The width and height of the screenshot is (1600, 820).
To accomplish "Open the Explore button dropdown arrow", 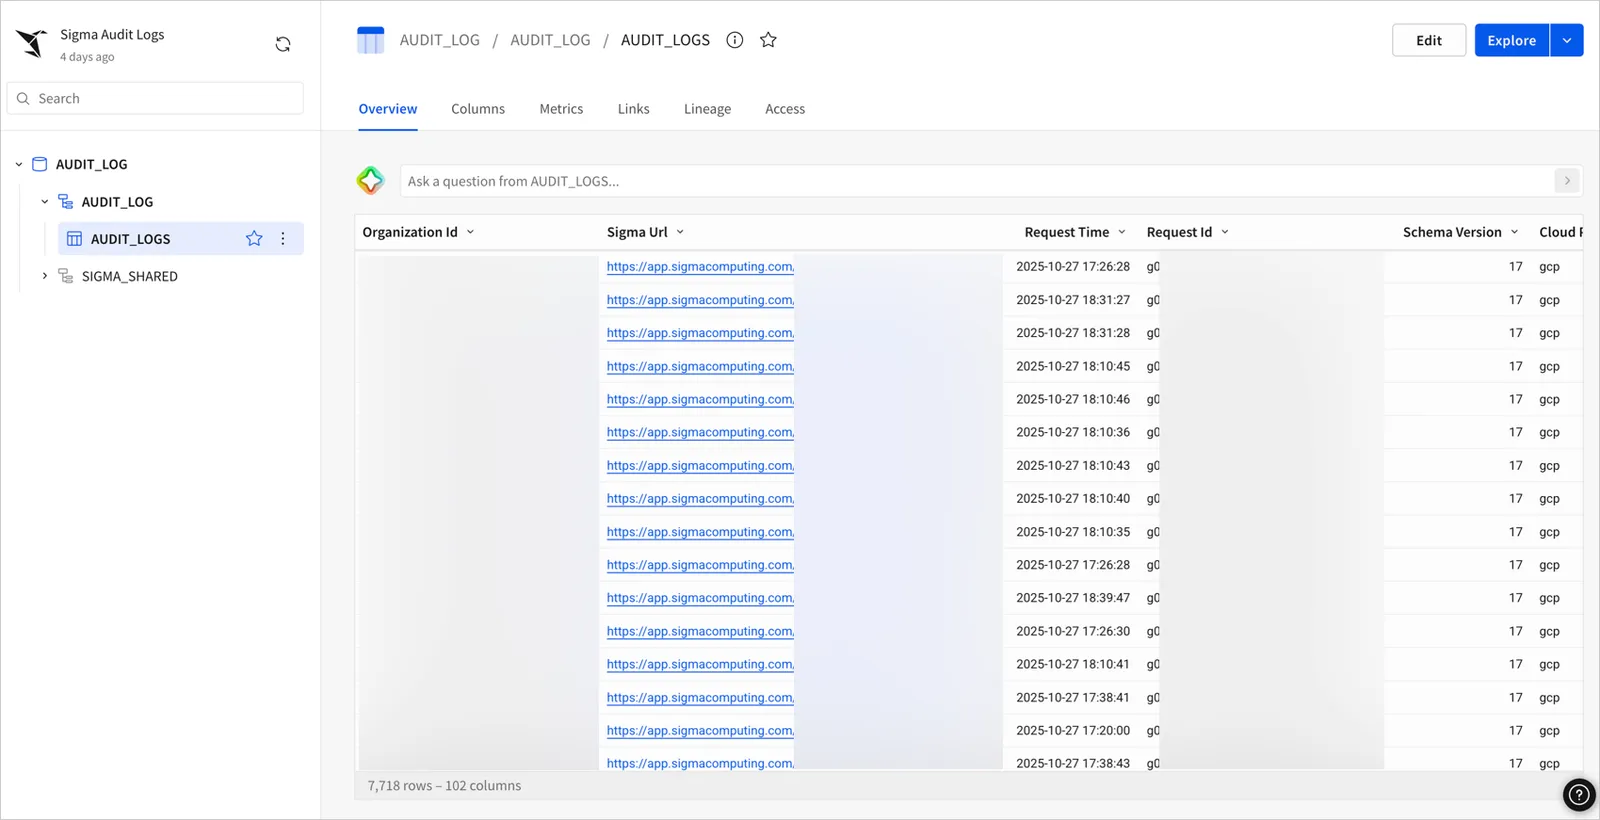I will pyautogui.click(x=1567, y=40).
